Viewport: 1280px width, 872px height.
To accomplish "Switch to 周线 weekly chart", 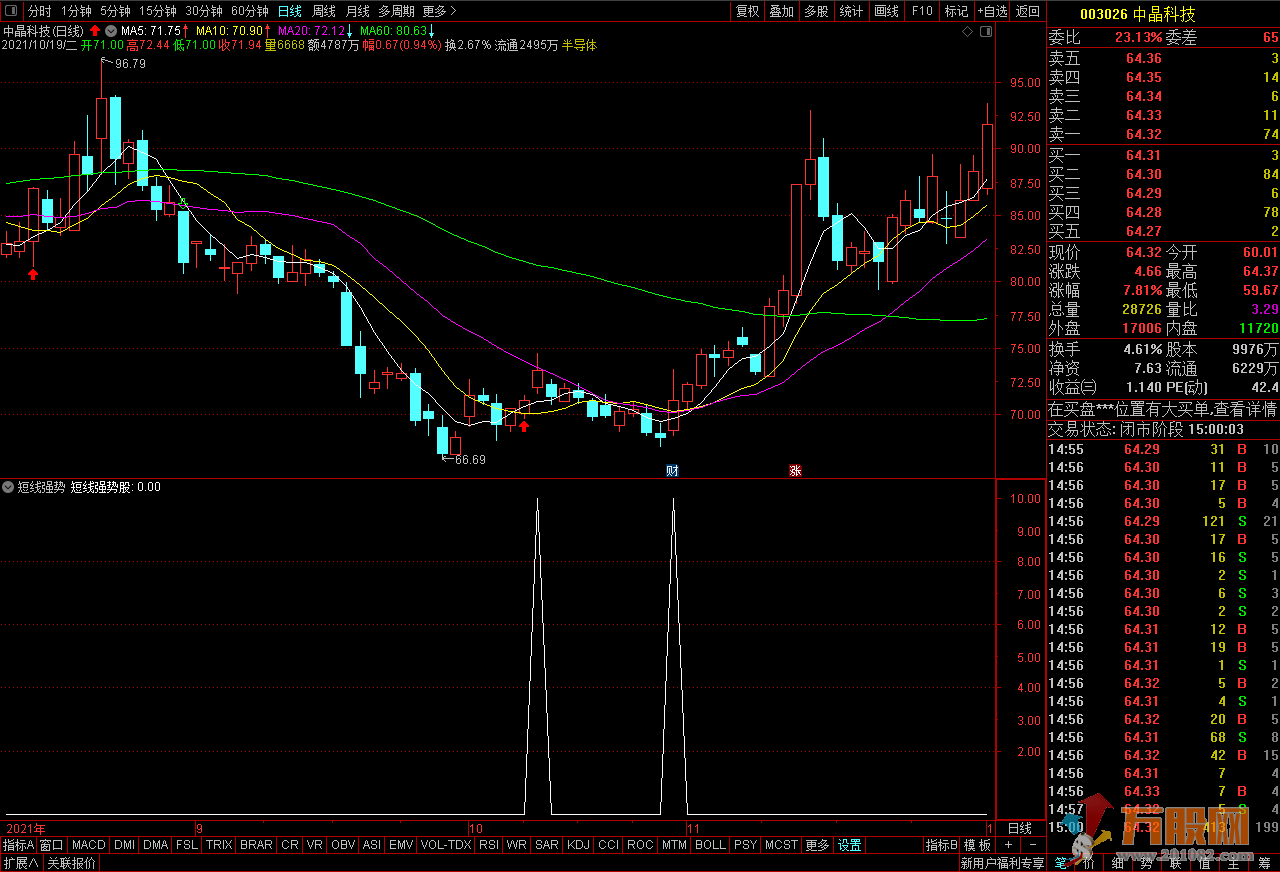I will click(324, 11).
